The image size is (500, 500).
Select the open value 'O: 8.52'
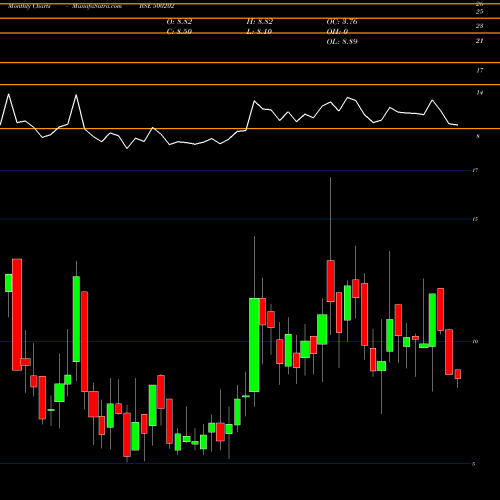pyautogui.click(x=179, y=22)
